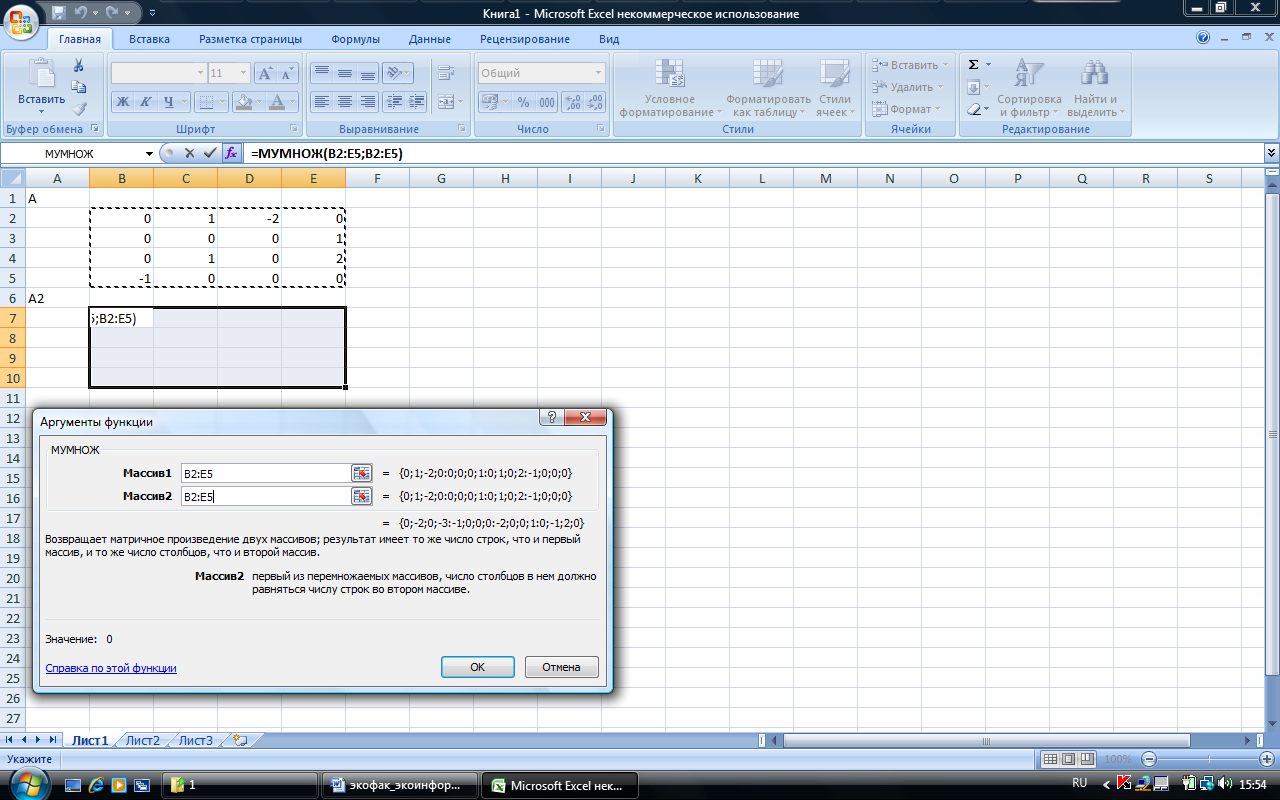
Task: Open Сортировка и фильтр menu
Action: click(1029, 88)
